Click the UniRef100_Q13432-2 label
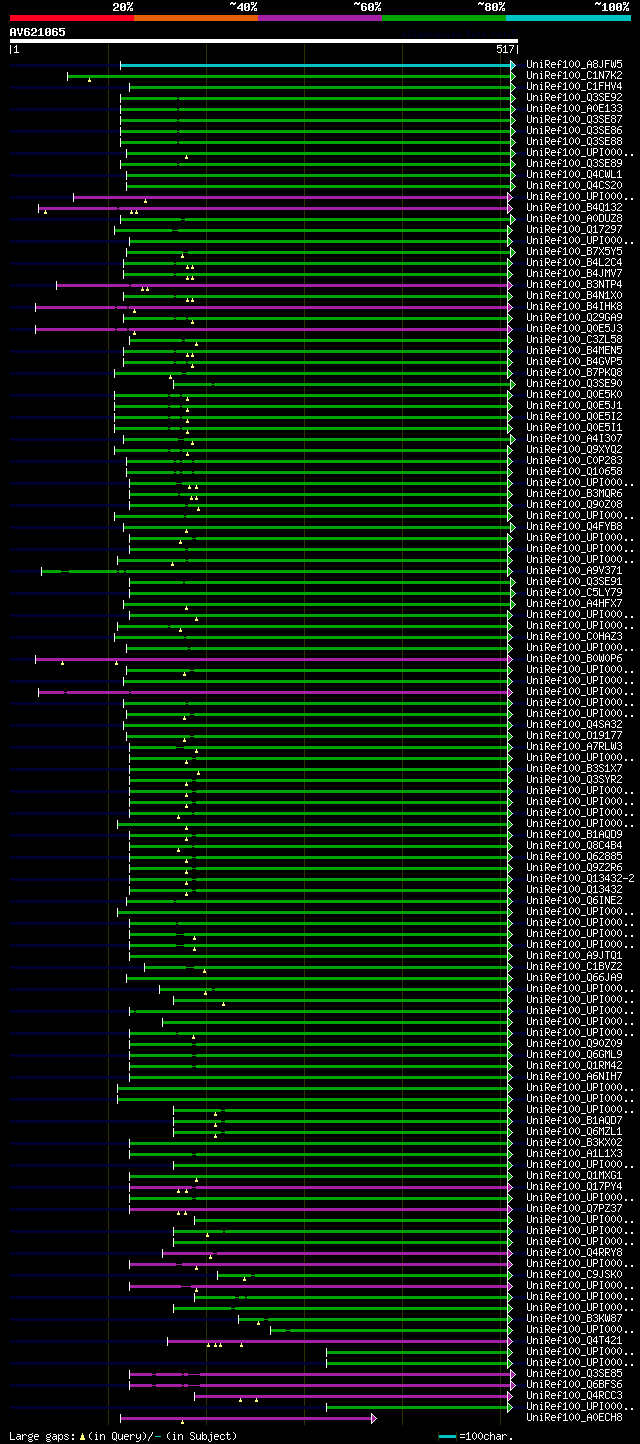The height and width of the screenshot is (1444, 640). pyautogui.click(x=580, y=878)
